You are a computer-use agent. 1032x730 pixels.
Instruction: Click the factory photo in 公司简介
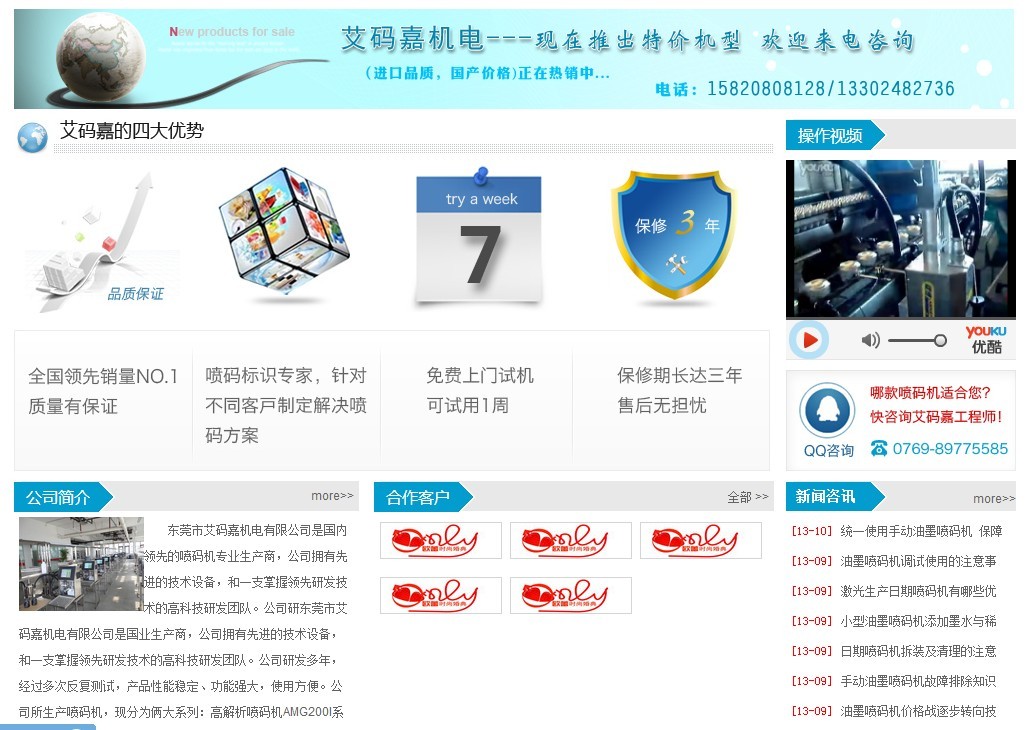[x=82, y=564]
